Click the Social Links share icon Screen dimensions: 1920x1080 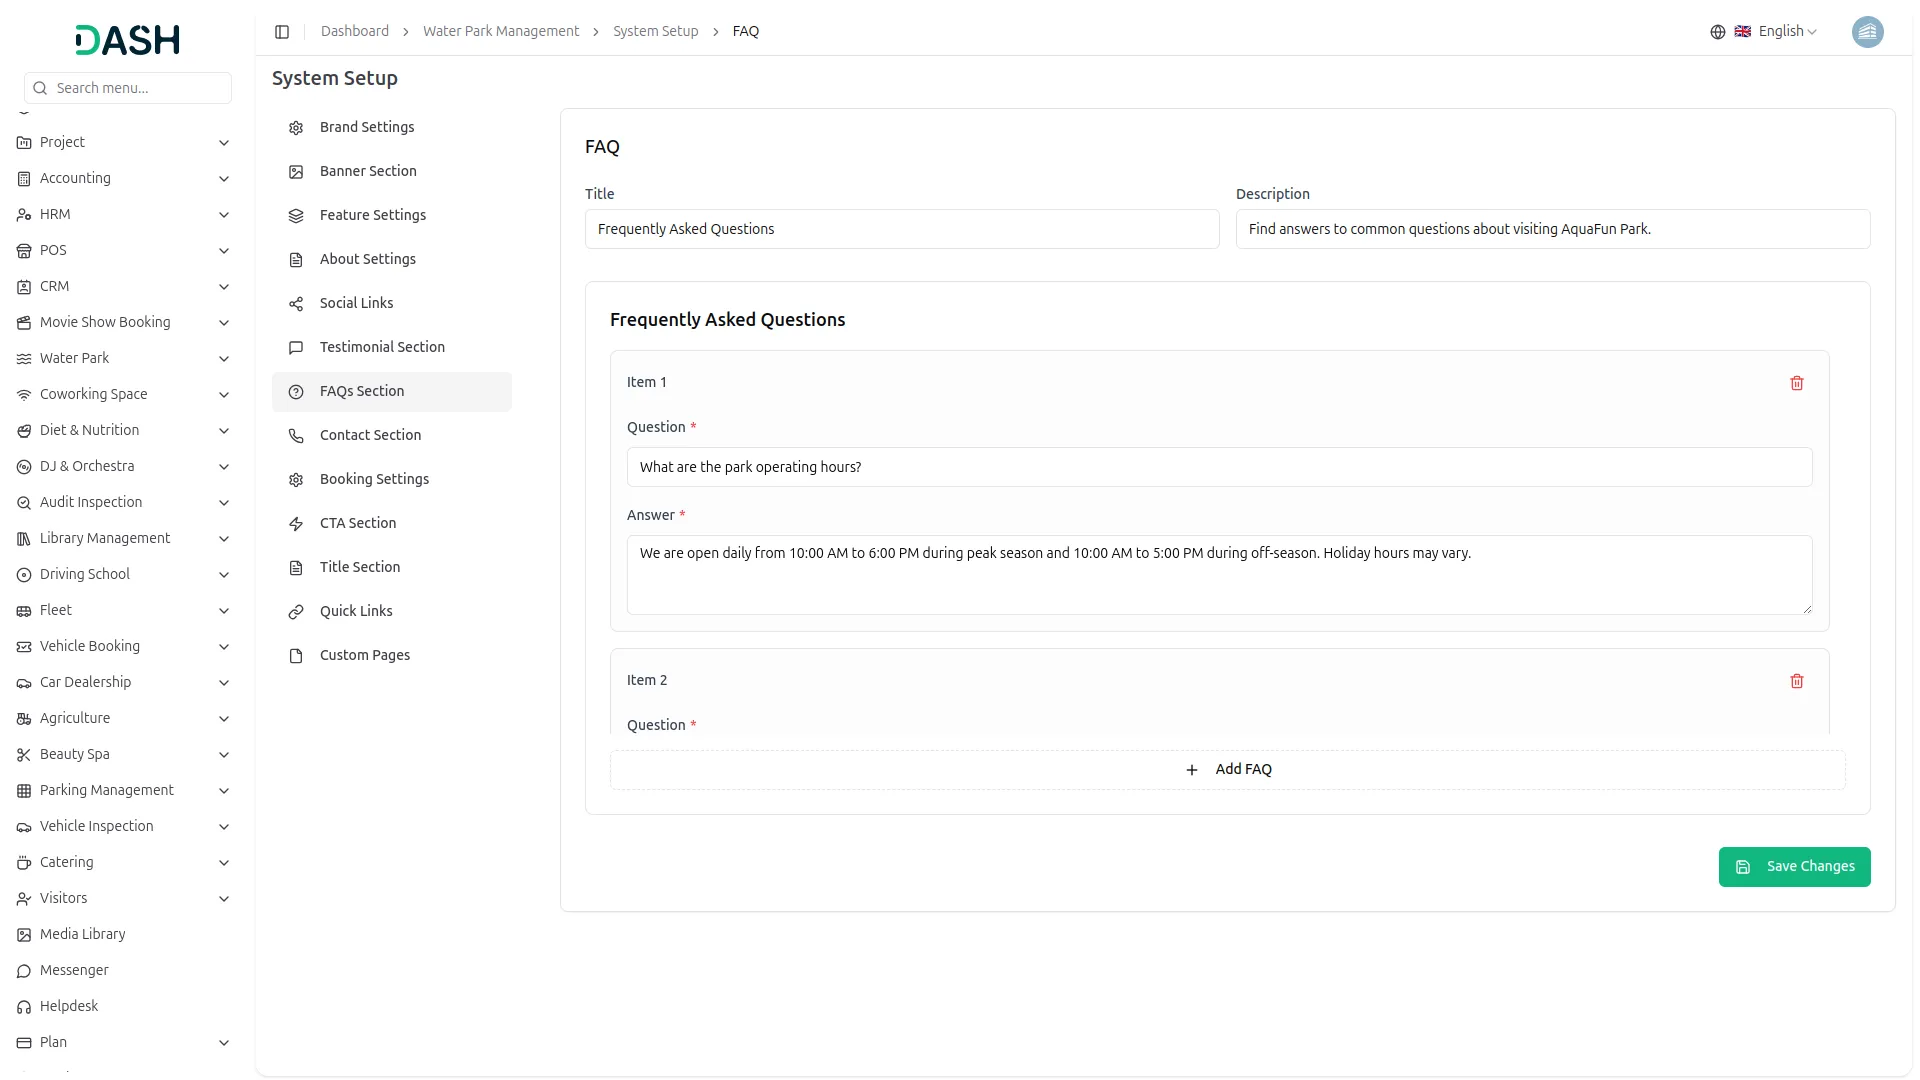tap(296, 304)
